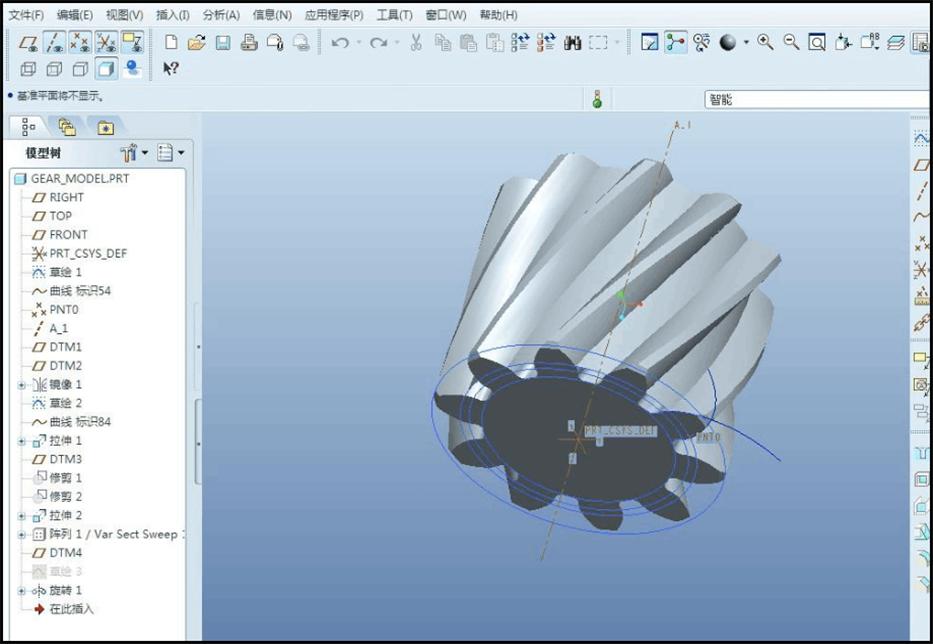933x644 pixels.
Task: Select the wireframe display style icon
Action: pyautogui.click(x=29, y=69)
